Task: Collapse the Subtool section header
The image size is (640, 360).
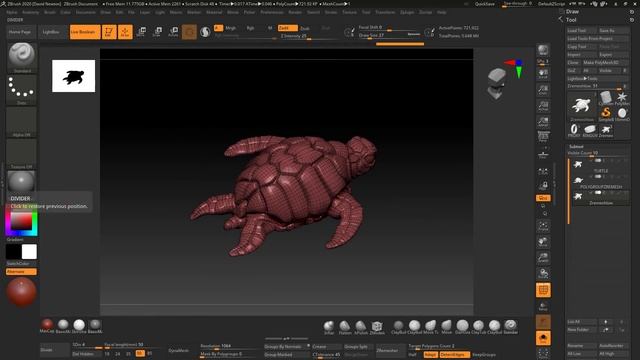Action: coord(576,147)
